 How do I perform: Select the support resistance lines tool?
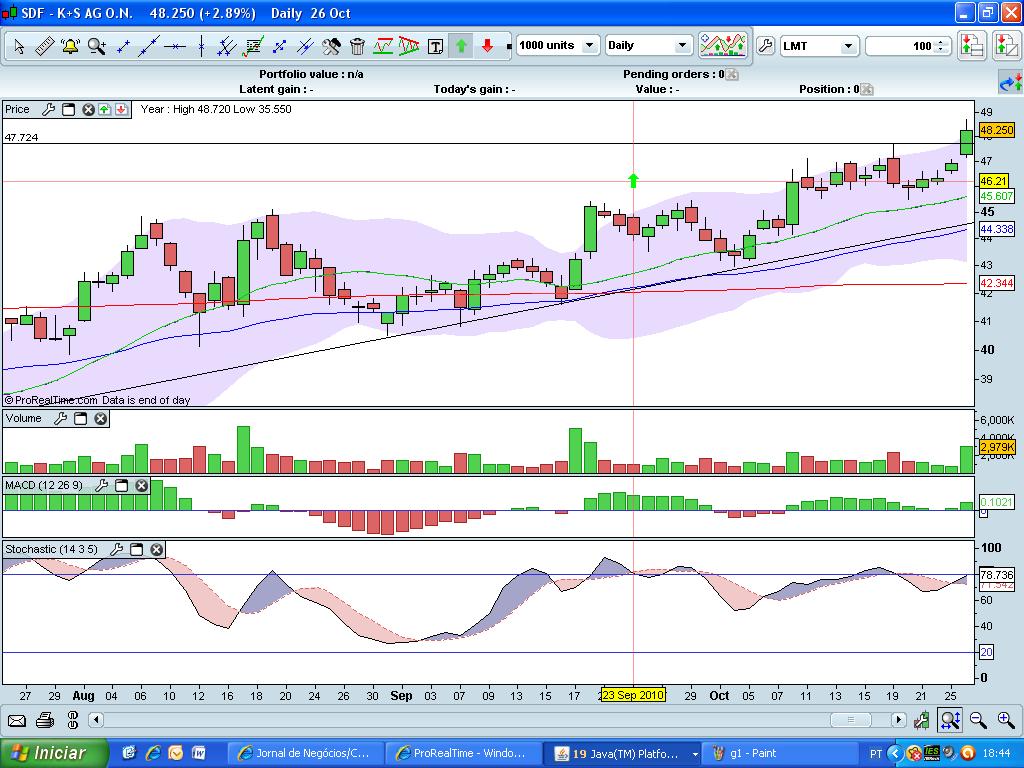coord(383,46)
